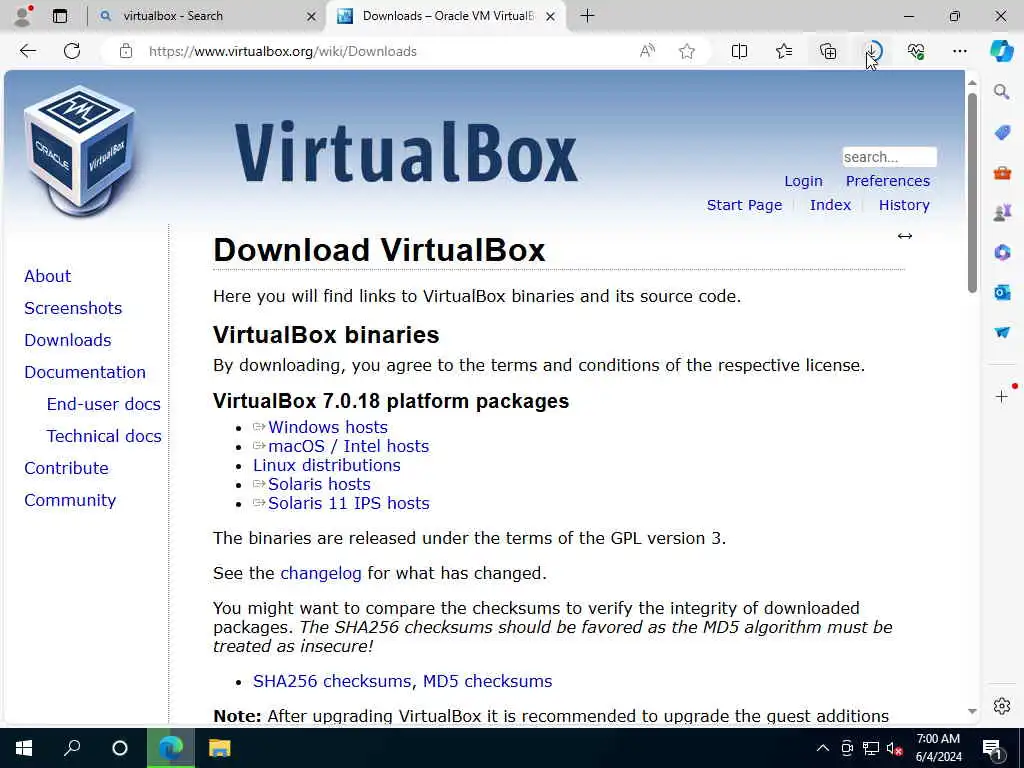Click the address bar URL

point(282,51)
